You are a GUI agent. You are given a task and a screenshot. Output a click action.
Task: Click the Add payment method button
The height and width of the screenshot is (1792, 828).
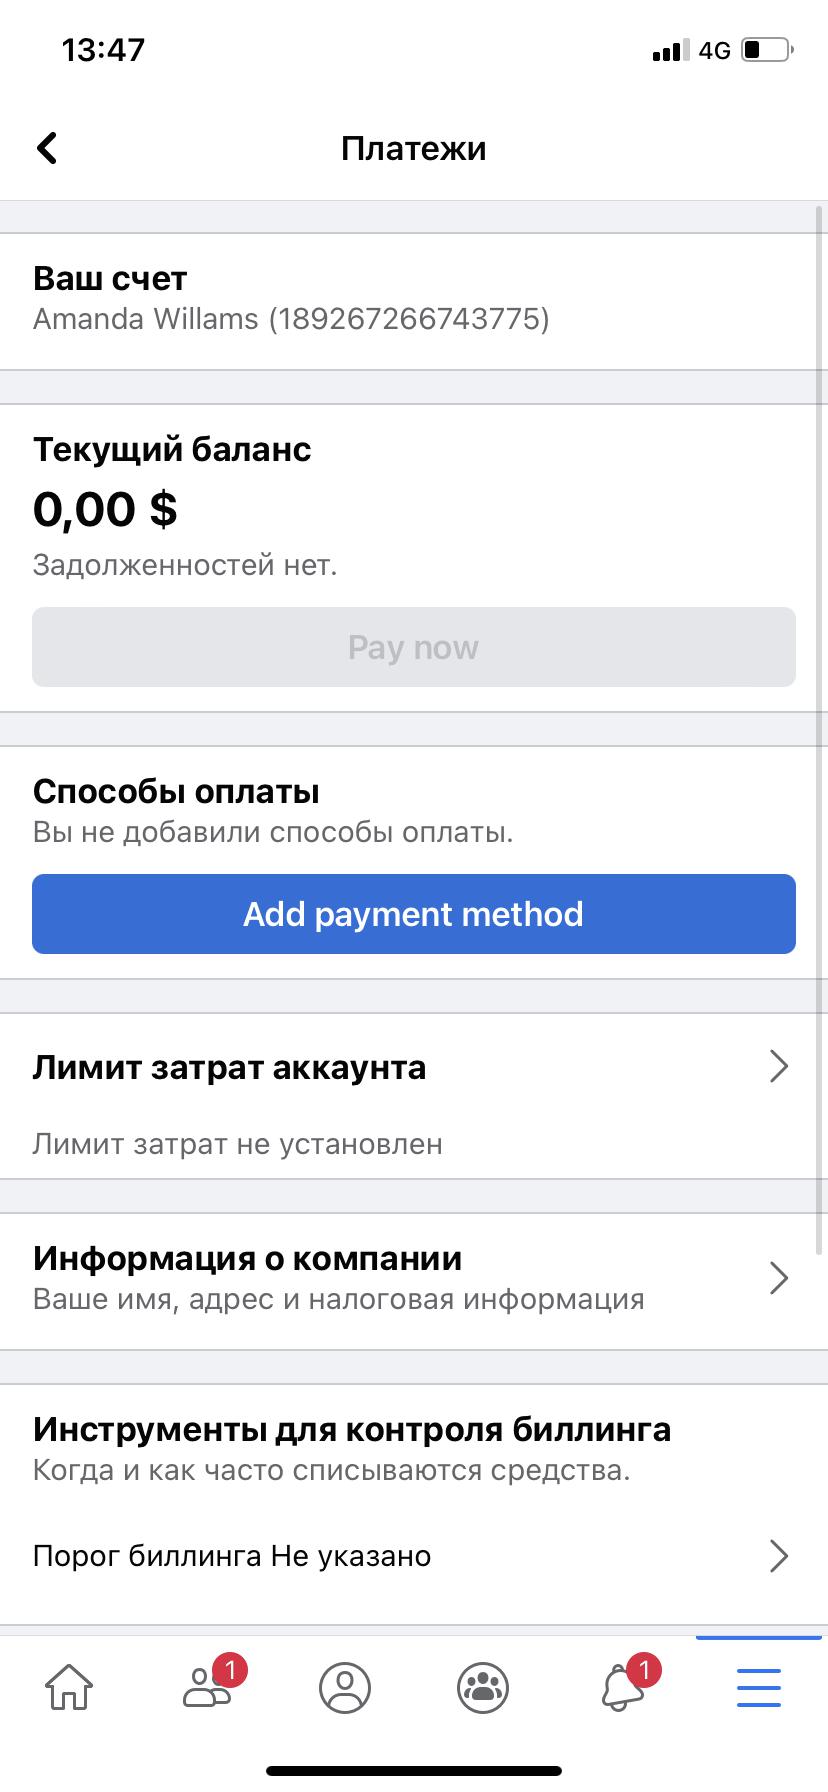[x=414, y=914]
